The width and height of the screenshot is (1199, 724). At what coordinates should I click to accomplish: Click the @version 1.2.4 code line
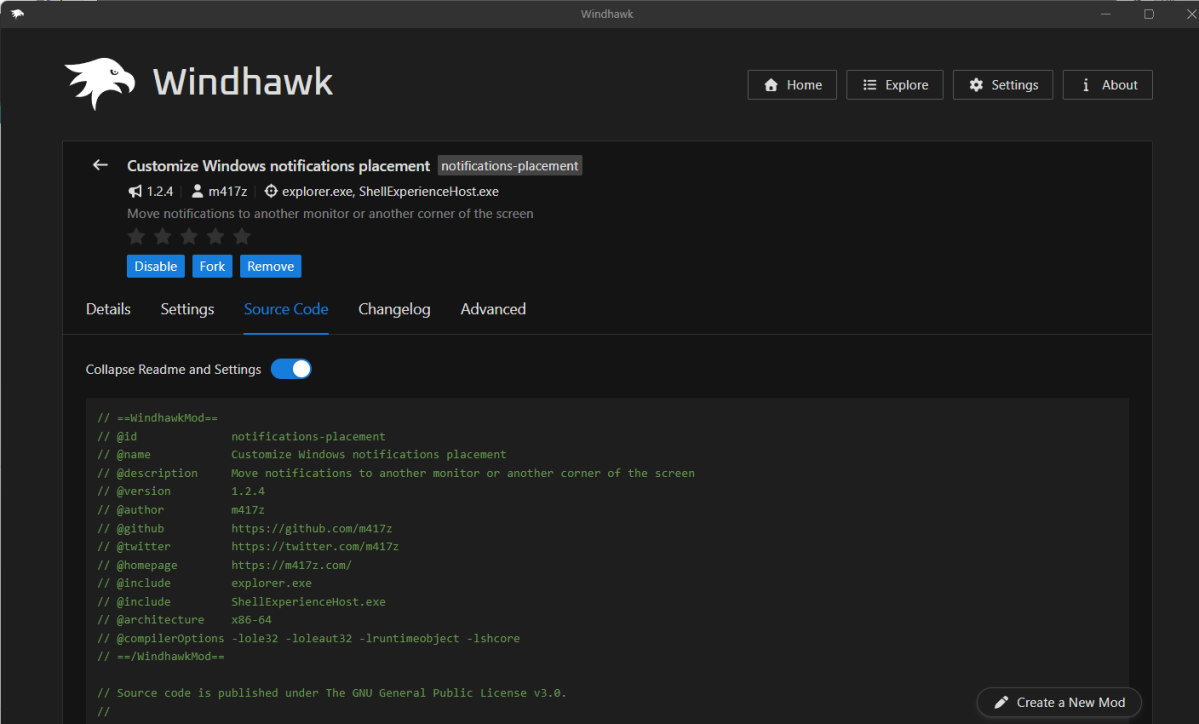(x=181, y=491)
